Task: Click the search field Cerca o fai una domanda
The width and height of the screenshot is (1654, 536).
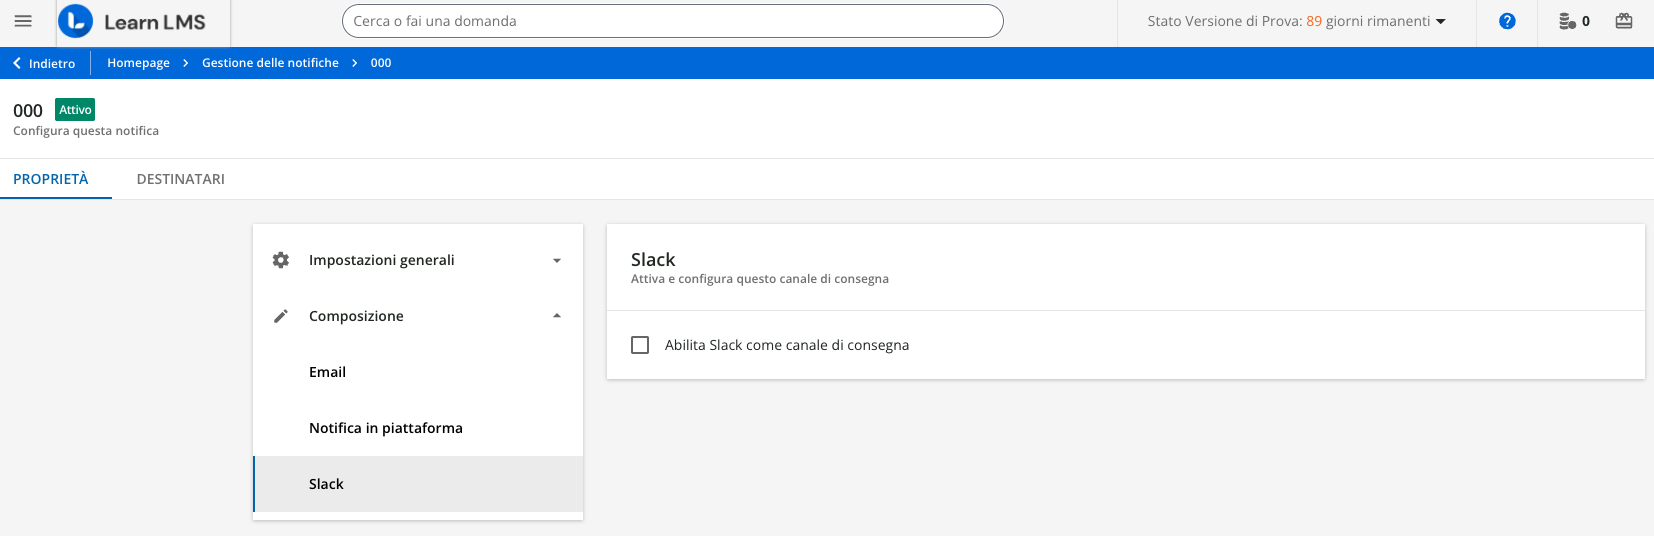Action: pyautogui.click(x=672, y=21)
